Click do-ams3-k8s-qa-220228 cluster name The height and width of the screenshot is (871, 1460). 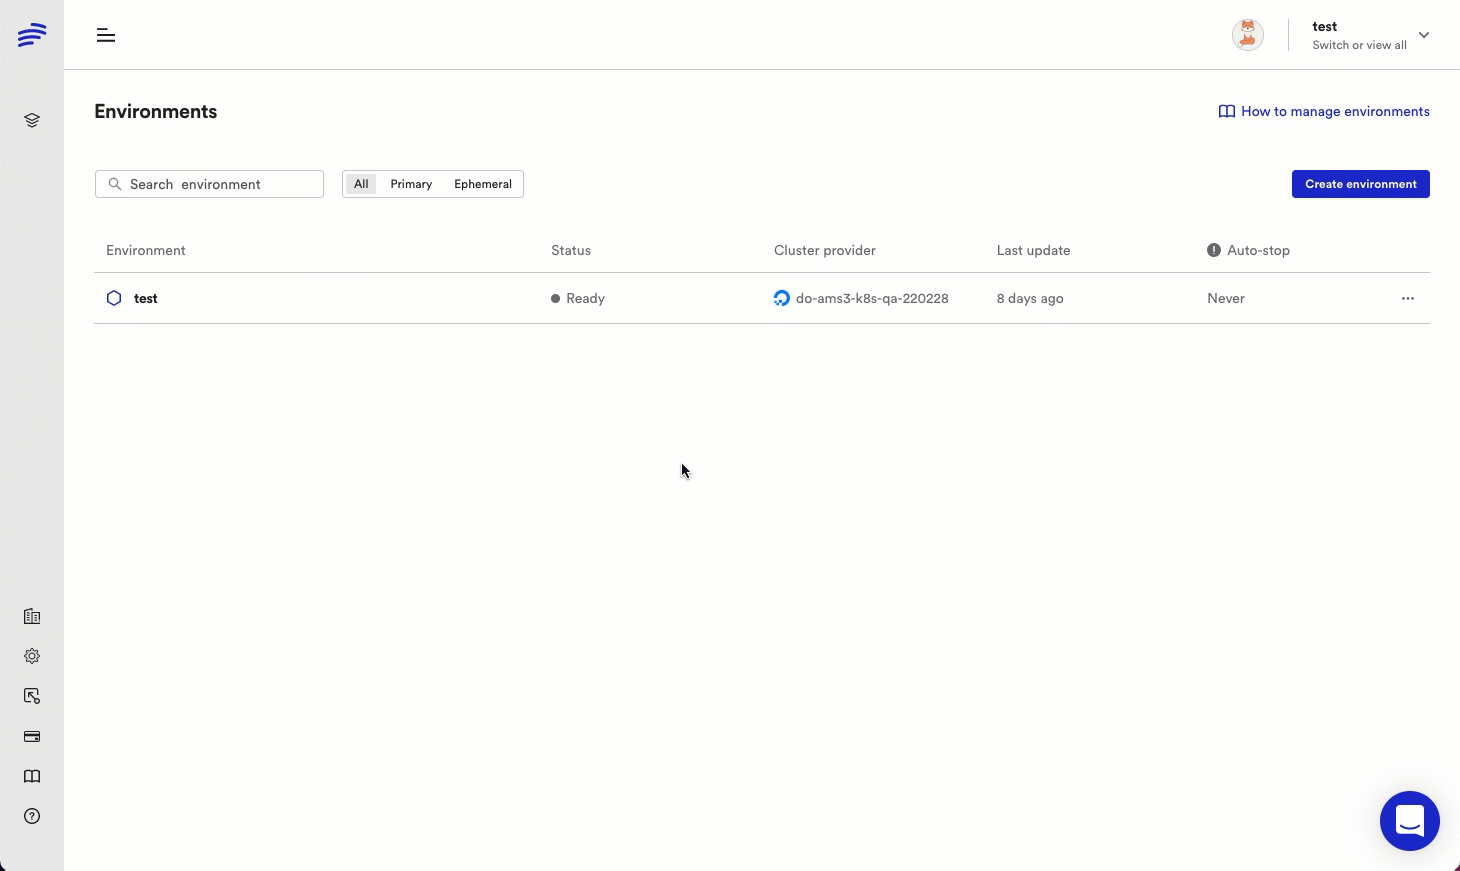872,298
